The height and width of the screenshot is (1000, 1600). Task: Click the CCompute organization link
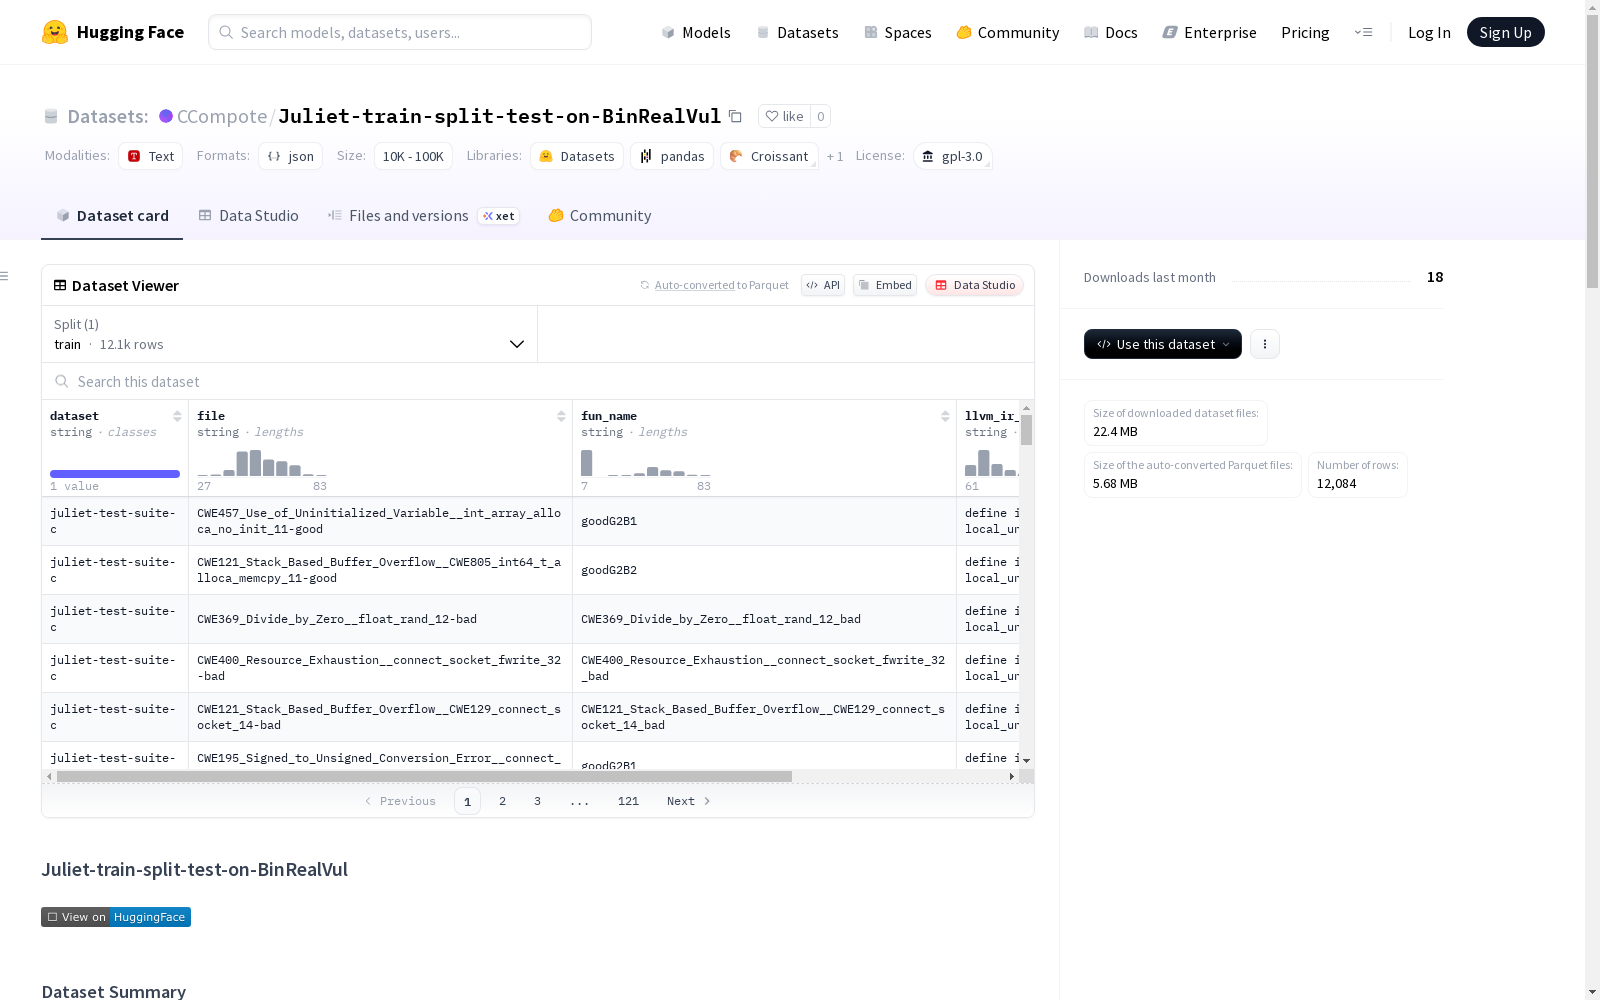(222, 116)
